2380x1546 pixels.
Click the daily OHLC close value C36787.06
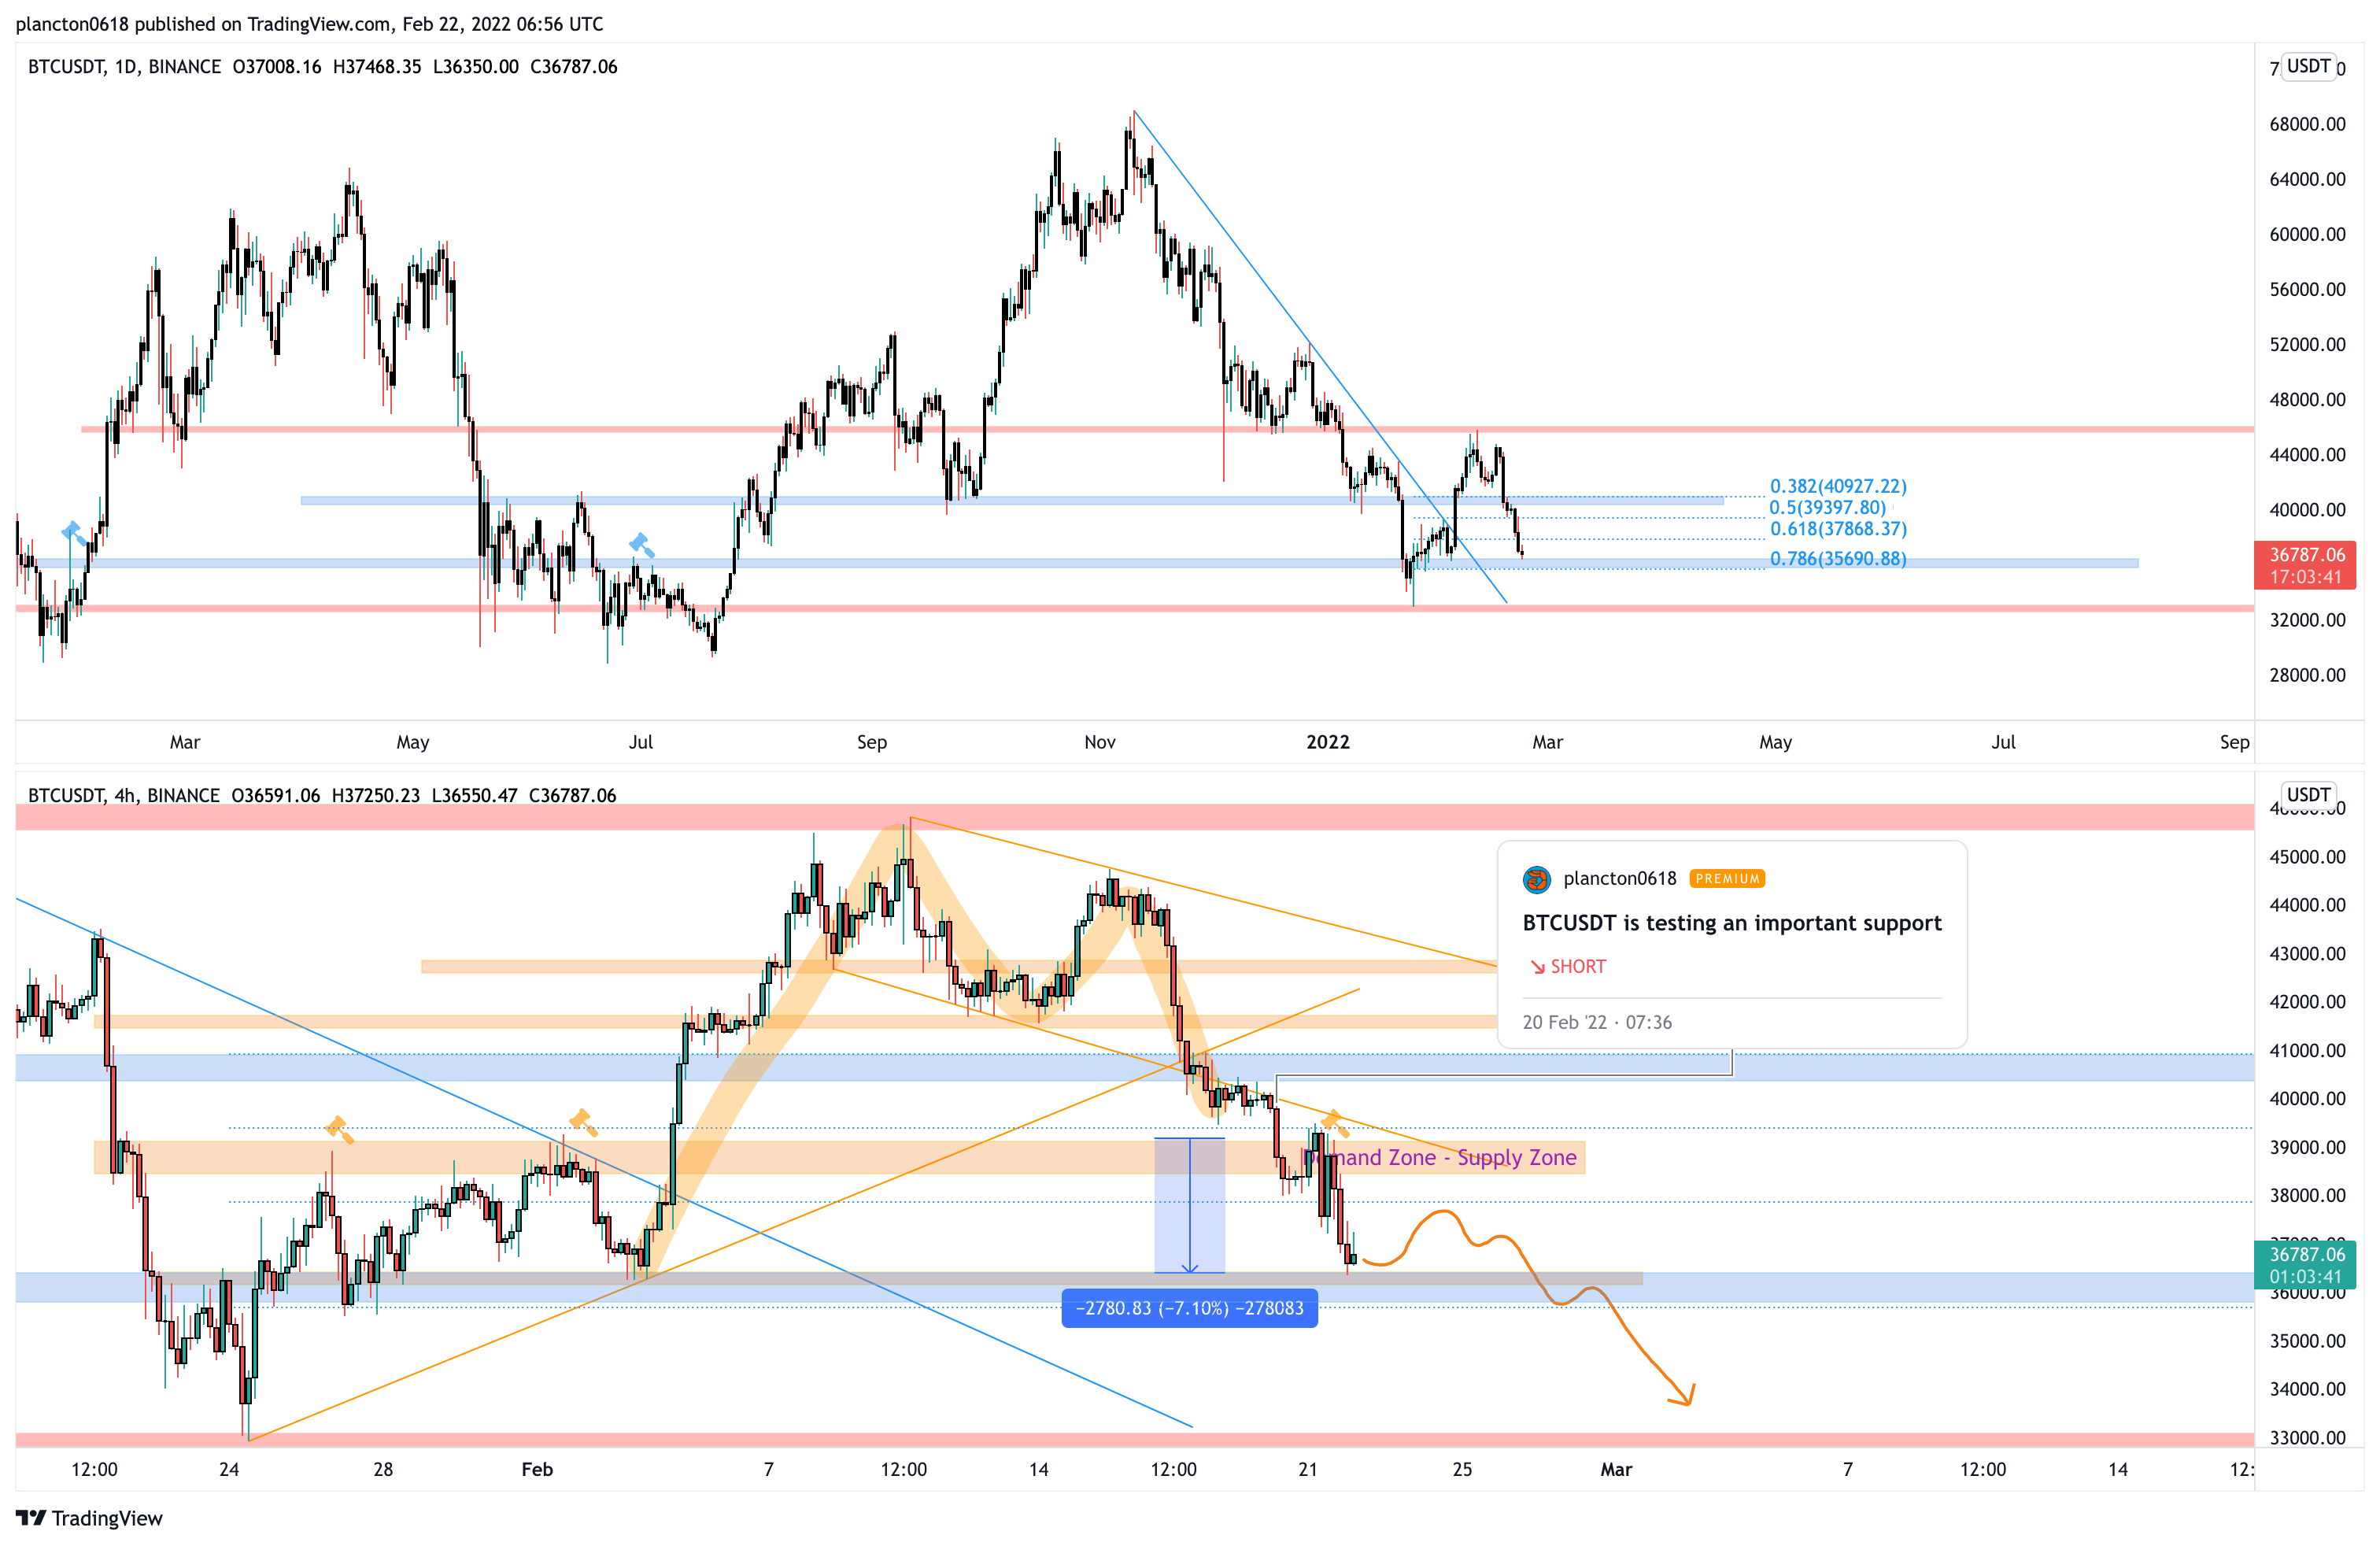coord(574,67)
